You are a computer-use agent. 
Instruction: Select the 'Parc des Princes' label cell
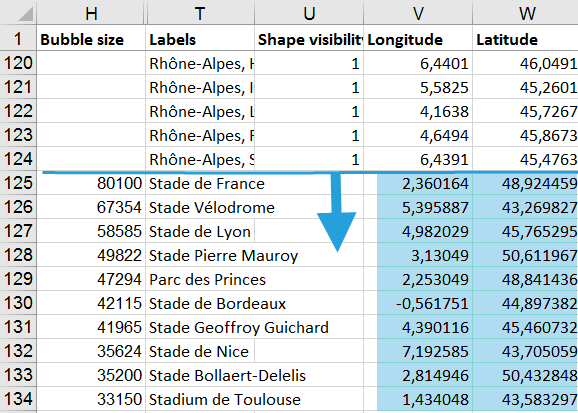pyautogui.click(x=200, y=279)
